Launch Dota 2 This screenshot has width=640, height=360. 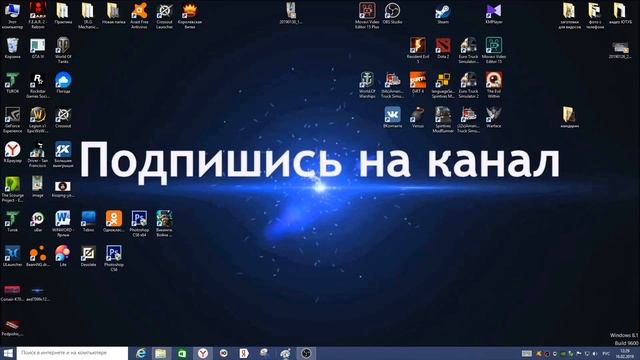443,48
